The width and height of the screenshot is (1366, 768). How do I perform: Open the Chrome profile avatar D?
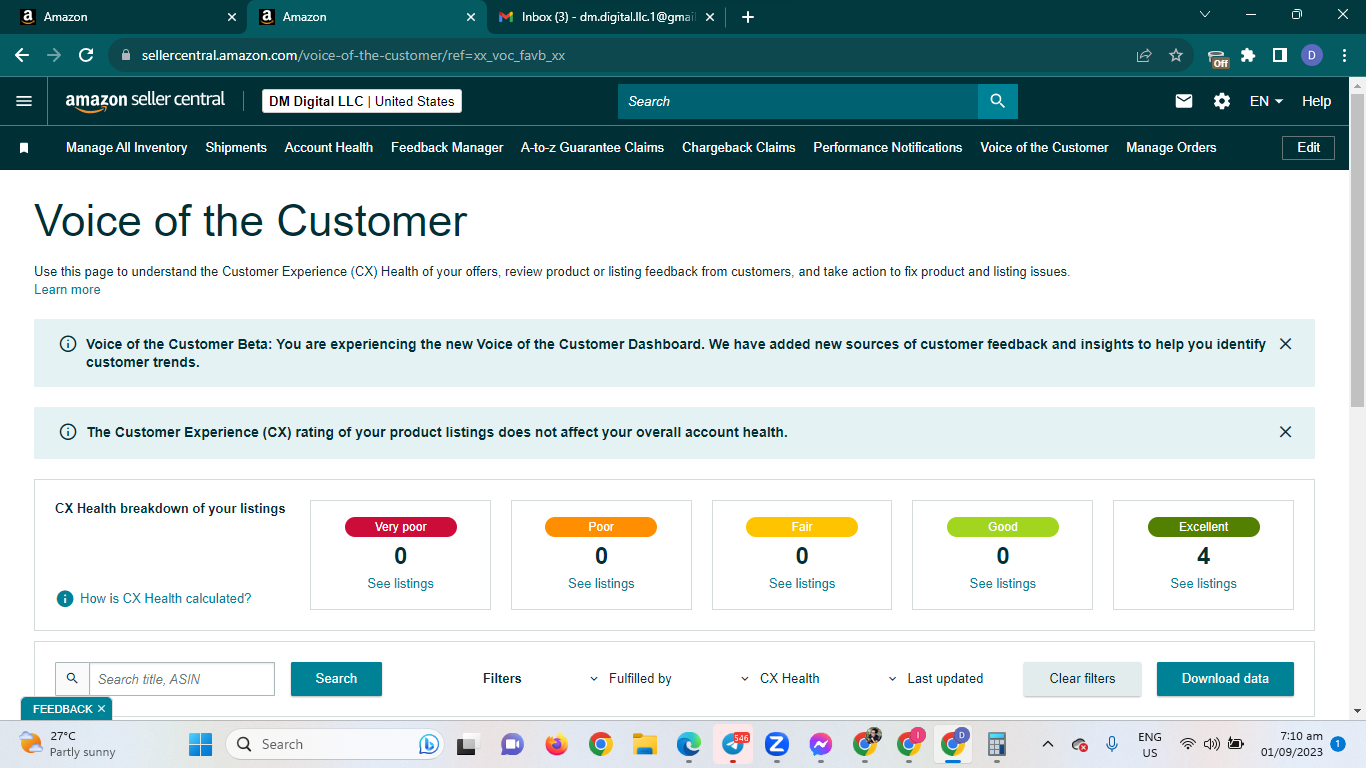click(x=1312, y=56)
